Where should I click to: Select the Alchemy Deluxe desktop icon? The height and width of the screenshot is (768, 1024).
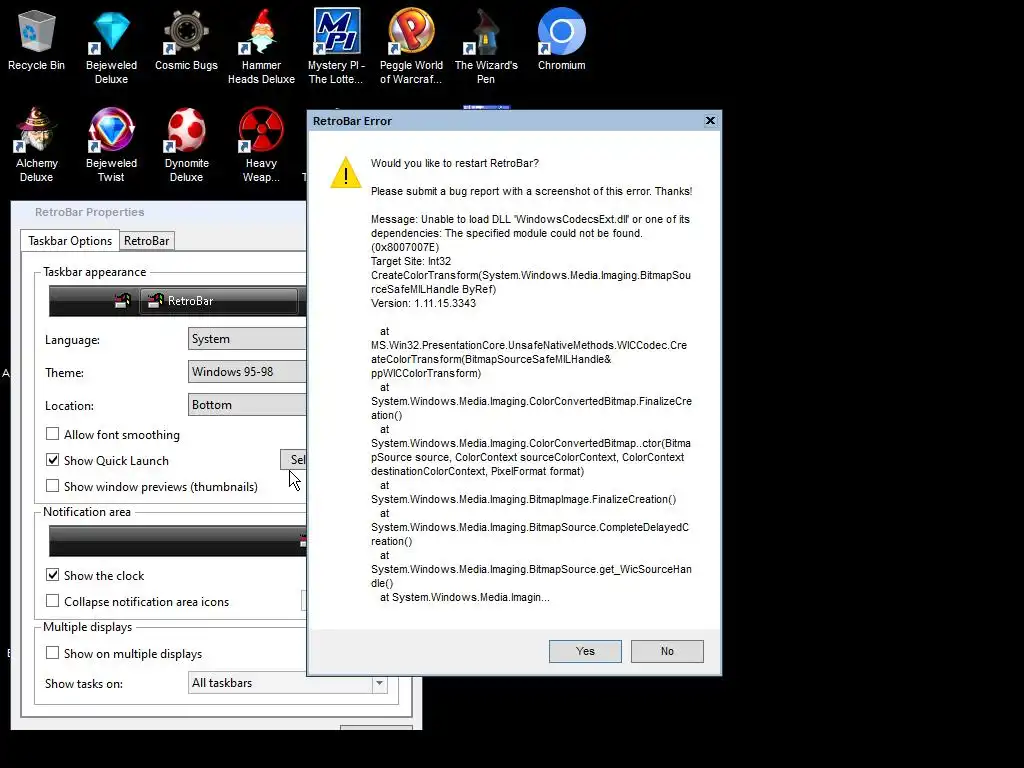tap(37, 145)
